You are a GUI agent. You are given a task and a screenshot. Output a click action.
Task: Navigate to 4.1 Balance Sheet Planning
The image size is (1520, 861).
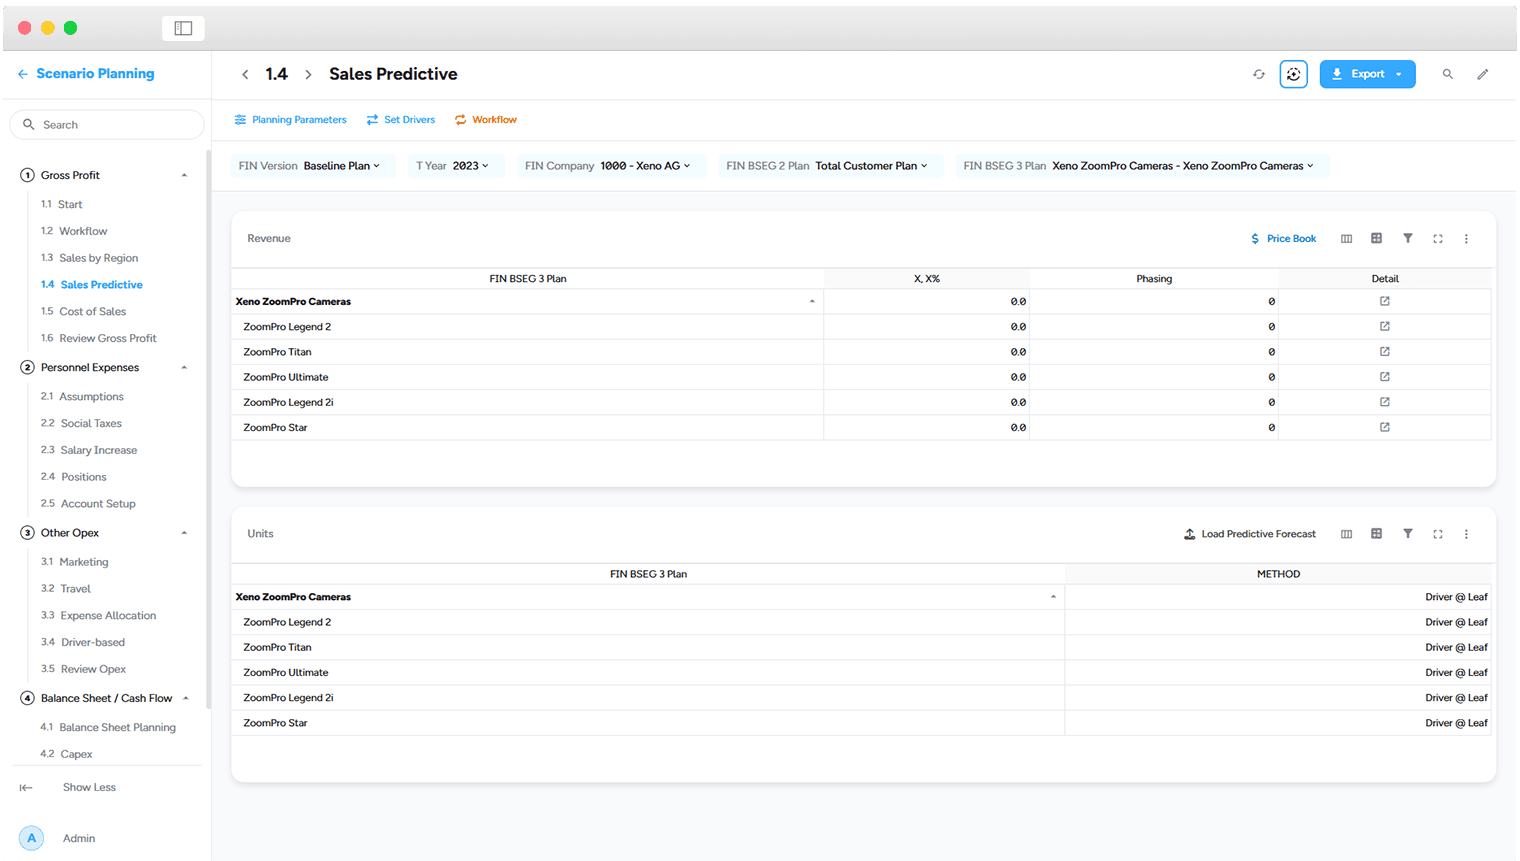108,728
